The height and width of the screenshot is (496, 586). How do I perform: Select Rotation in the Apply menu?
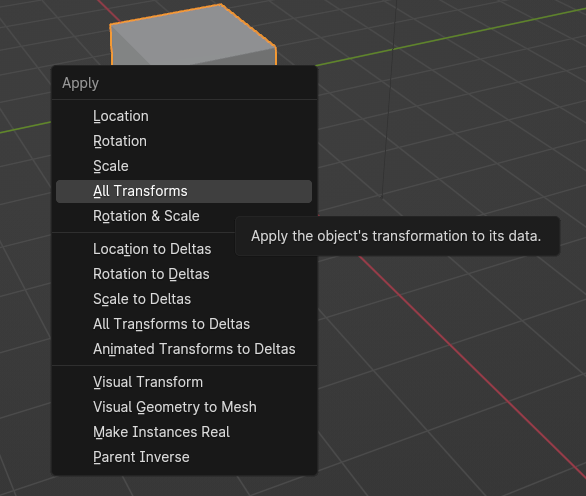[184, 141]
